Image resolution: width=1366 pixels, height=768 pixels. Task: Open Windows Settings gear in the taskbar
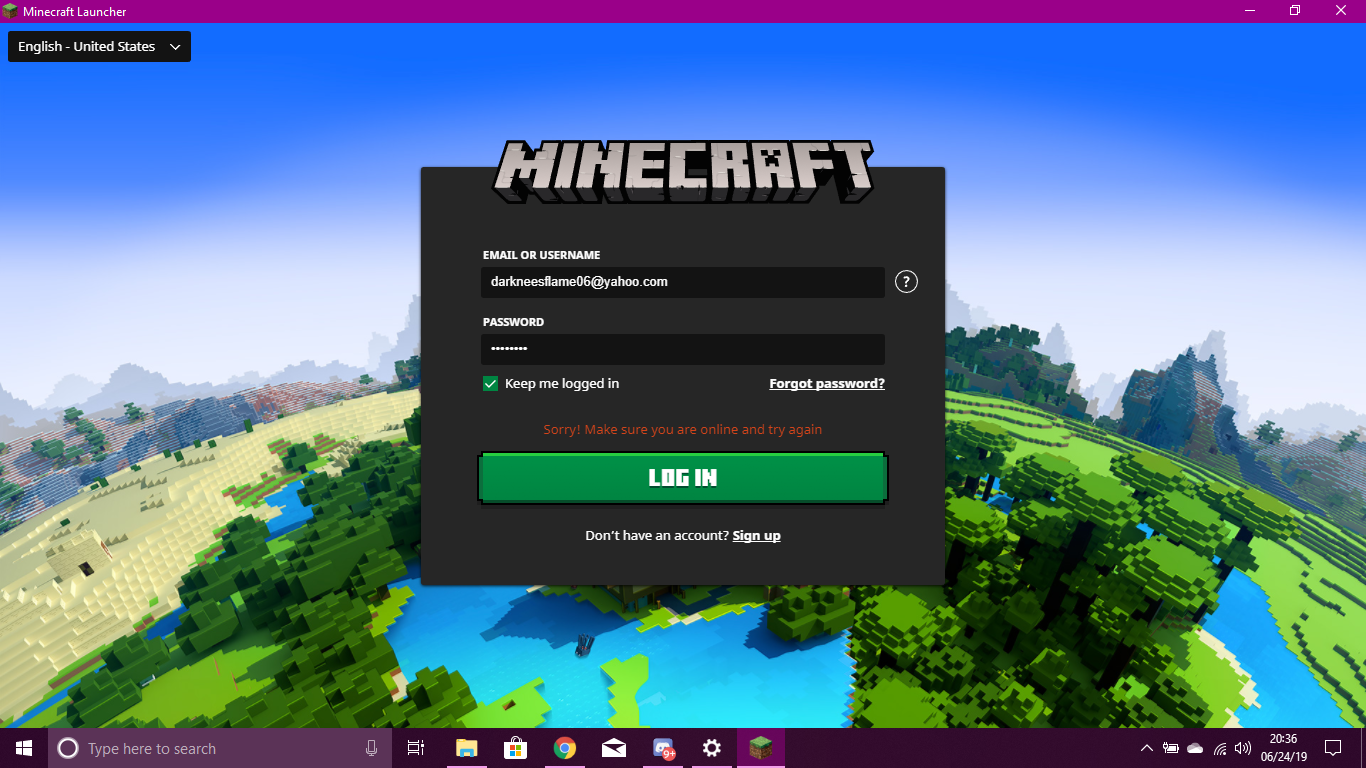pyautogui.click(x=712, y=748)
